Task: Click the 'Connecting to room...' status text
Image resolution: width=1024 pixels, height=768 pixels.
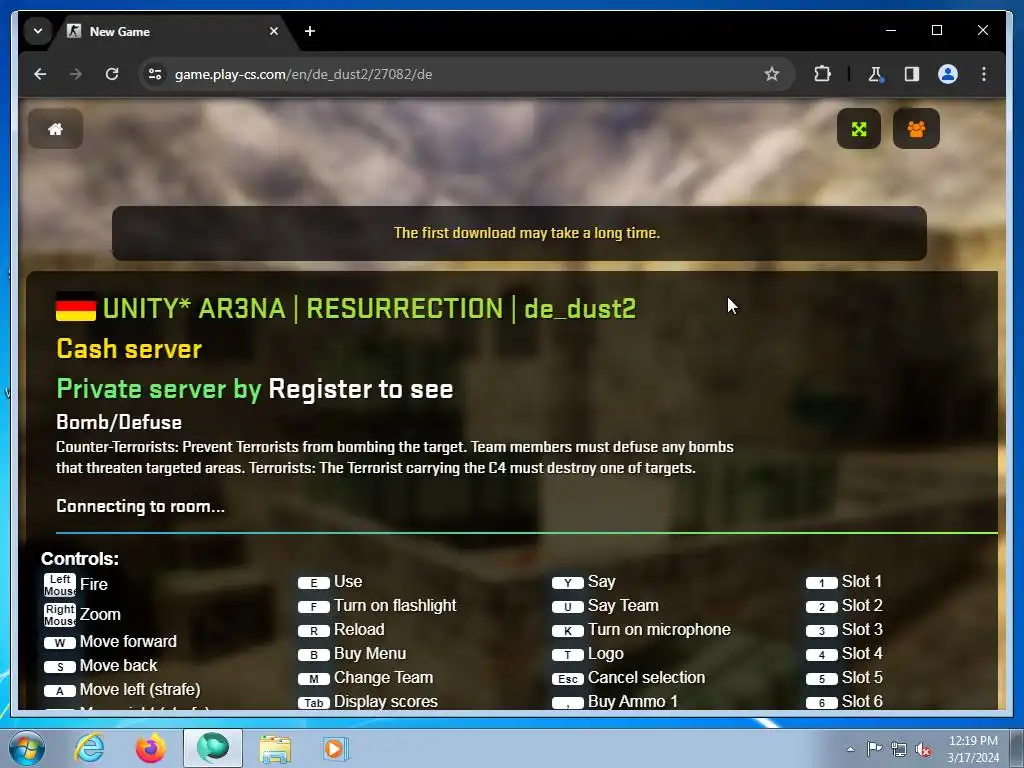Action: coord(140,506)
